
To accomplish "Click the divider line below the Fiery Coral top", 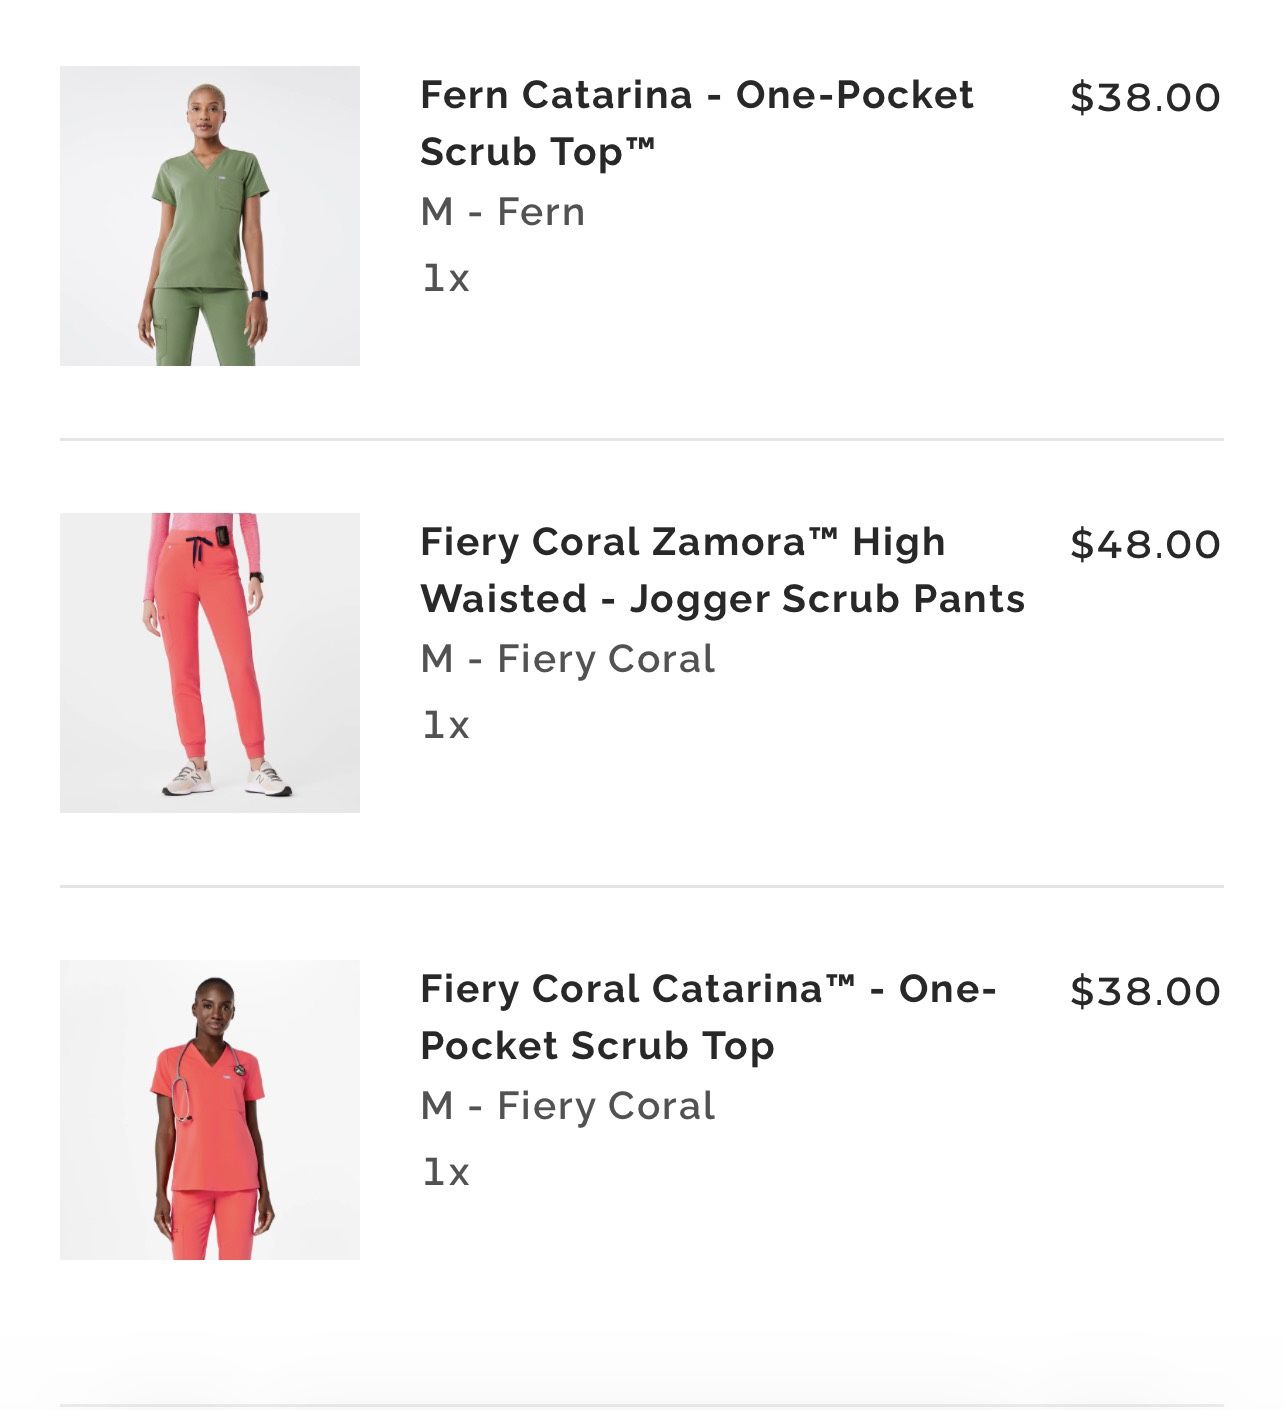I will pyautogui.click(x=641, y=1405).
